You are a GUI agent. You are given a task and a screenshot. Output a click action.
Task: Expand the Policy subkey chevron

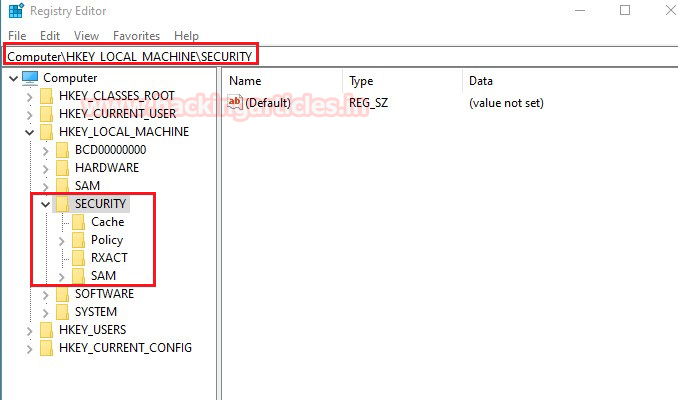[x=61, y=241]
